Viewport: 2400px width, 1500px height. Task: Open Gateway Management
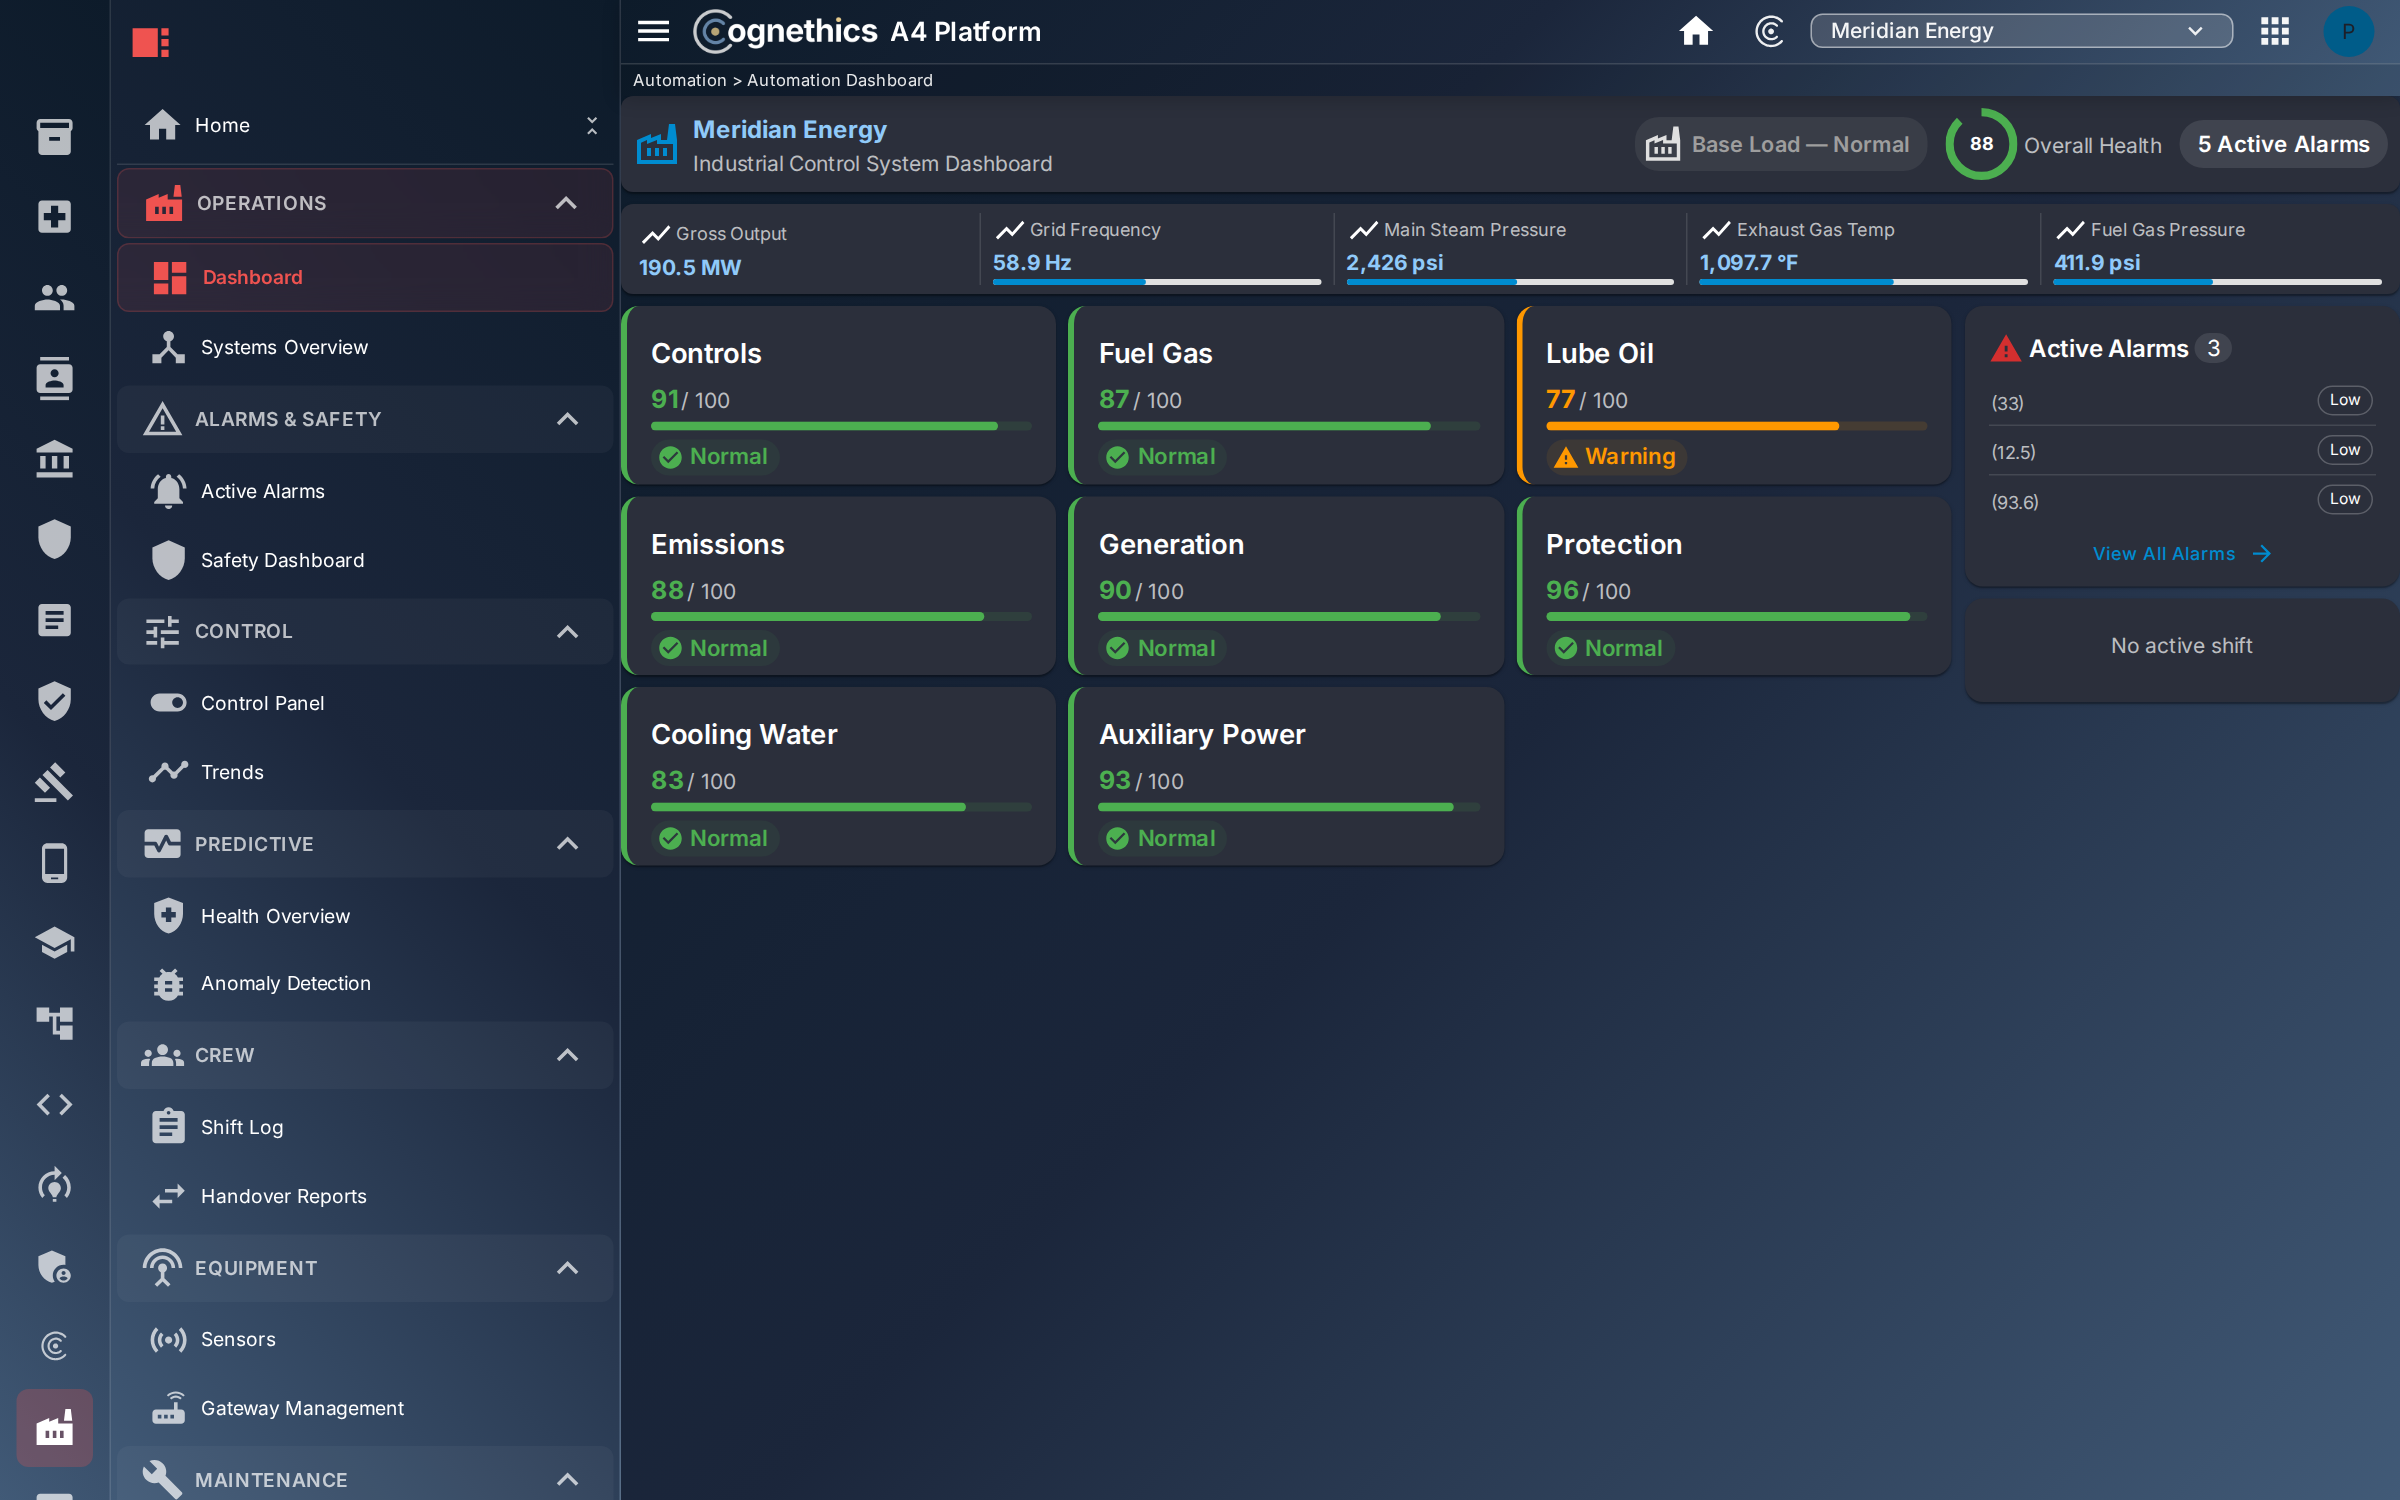click(x=365, y=1408)
